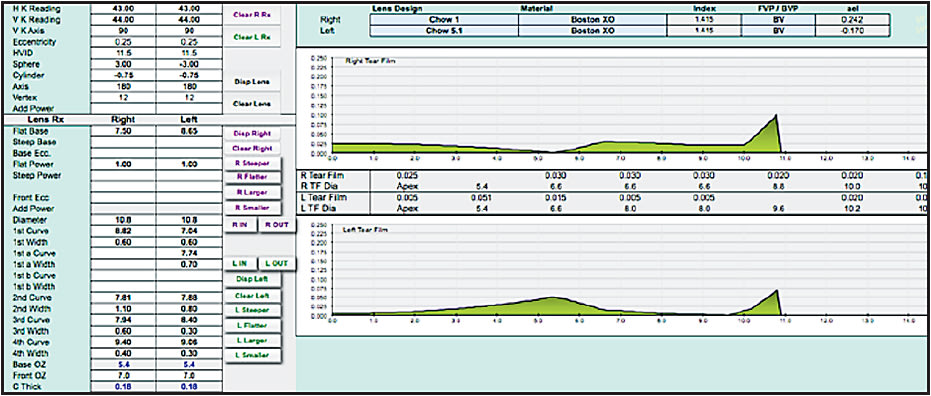Click the R OUT button
This screenshot has width=931, height=396.
pos(277,226)
